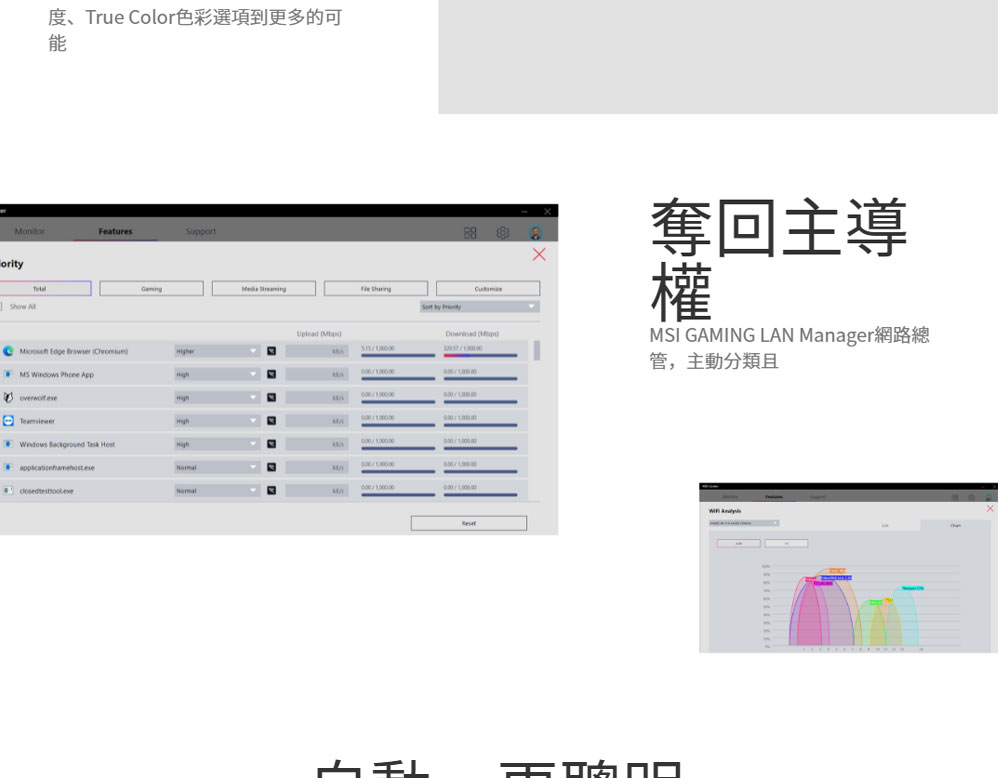Select the Gaming category tab
1000x778 pixels.
151,289
